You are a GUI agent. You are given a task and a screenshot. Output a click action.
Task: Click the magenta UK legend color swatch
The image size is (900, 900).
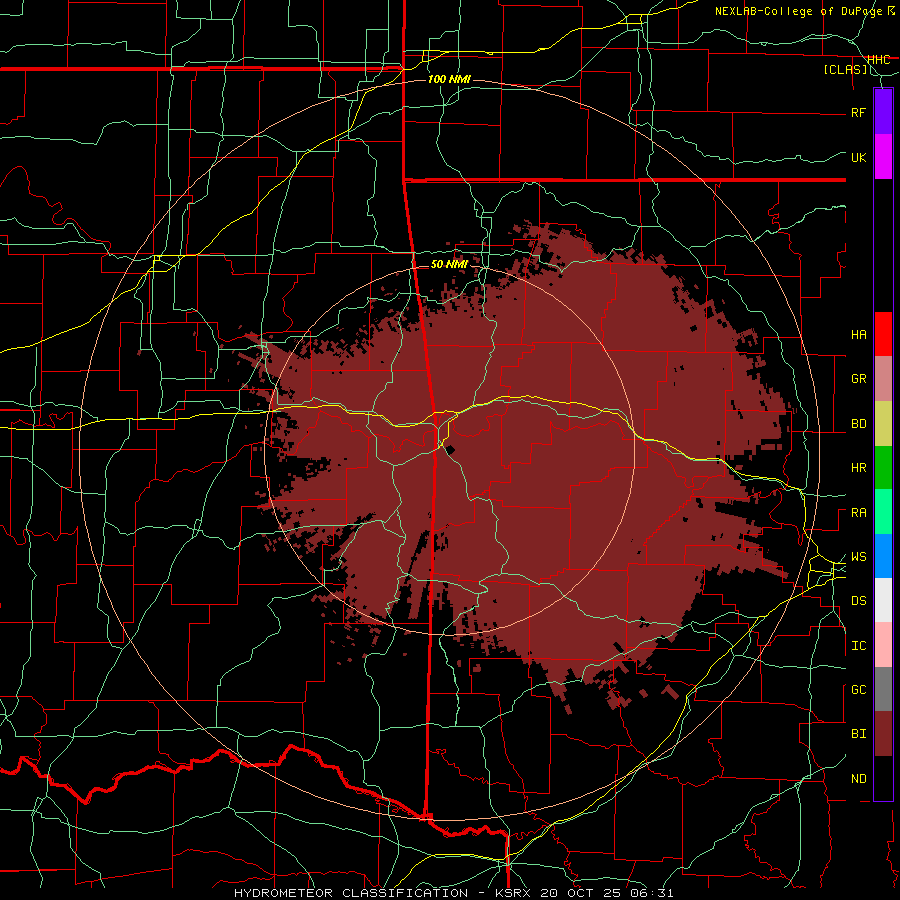pos(883,157)
